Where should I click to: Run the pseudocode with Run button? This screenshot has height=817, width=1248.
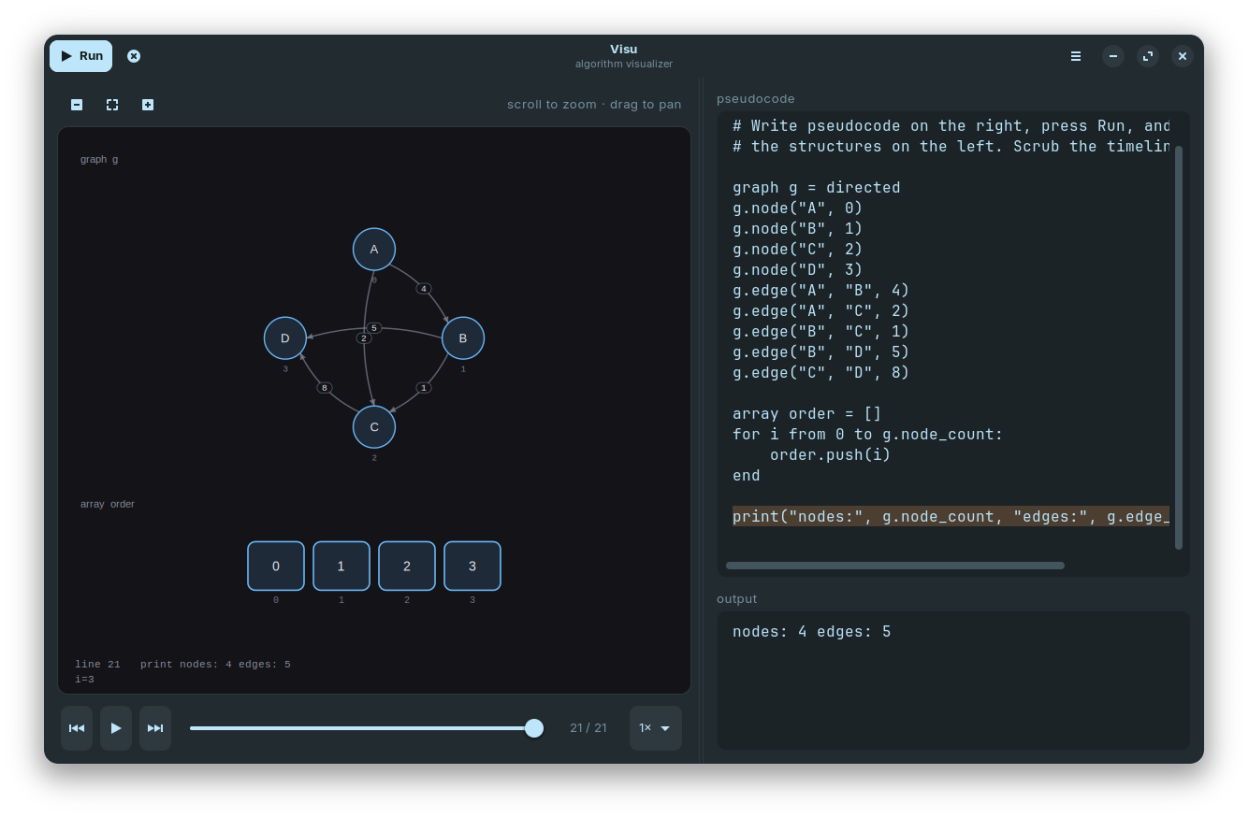click(x=81, y=56)
